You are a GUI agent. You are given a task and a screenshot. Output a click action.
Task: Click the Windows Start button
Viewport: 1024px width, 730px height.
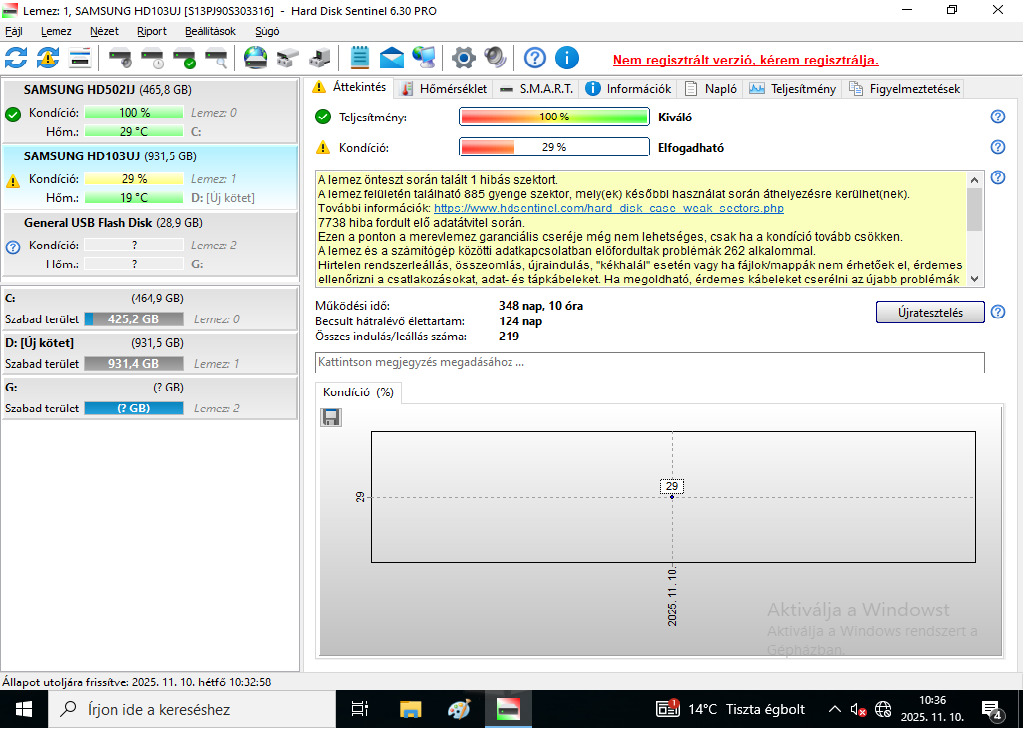[24, 709]
